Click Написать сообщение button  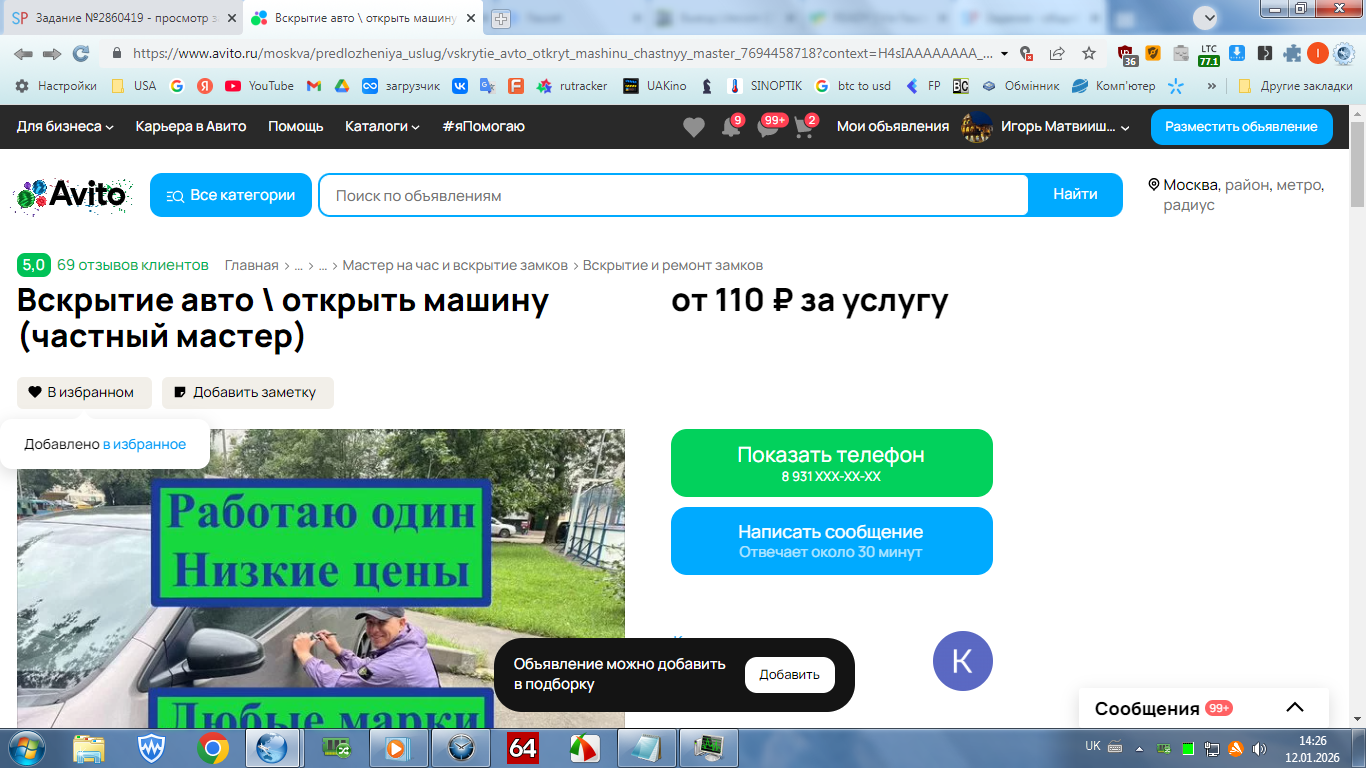832,541
